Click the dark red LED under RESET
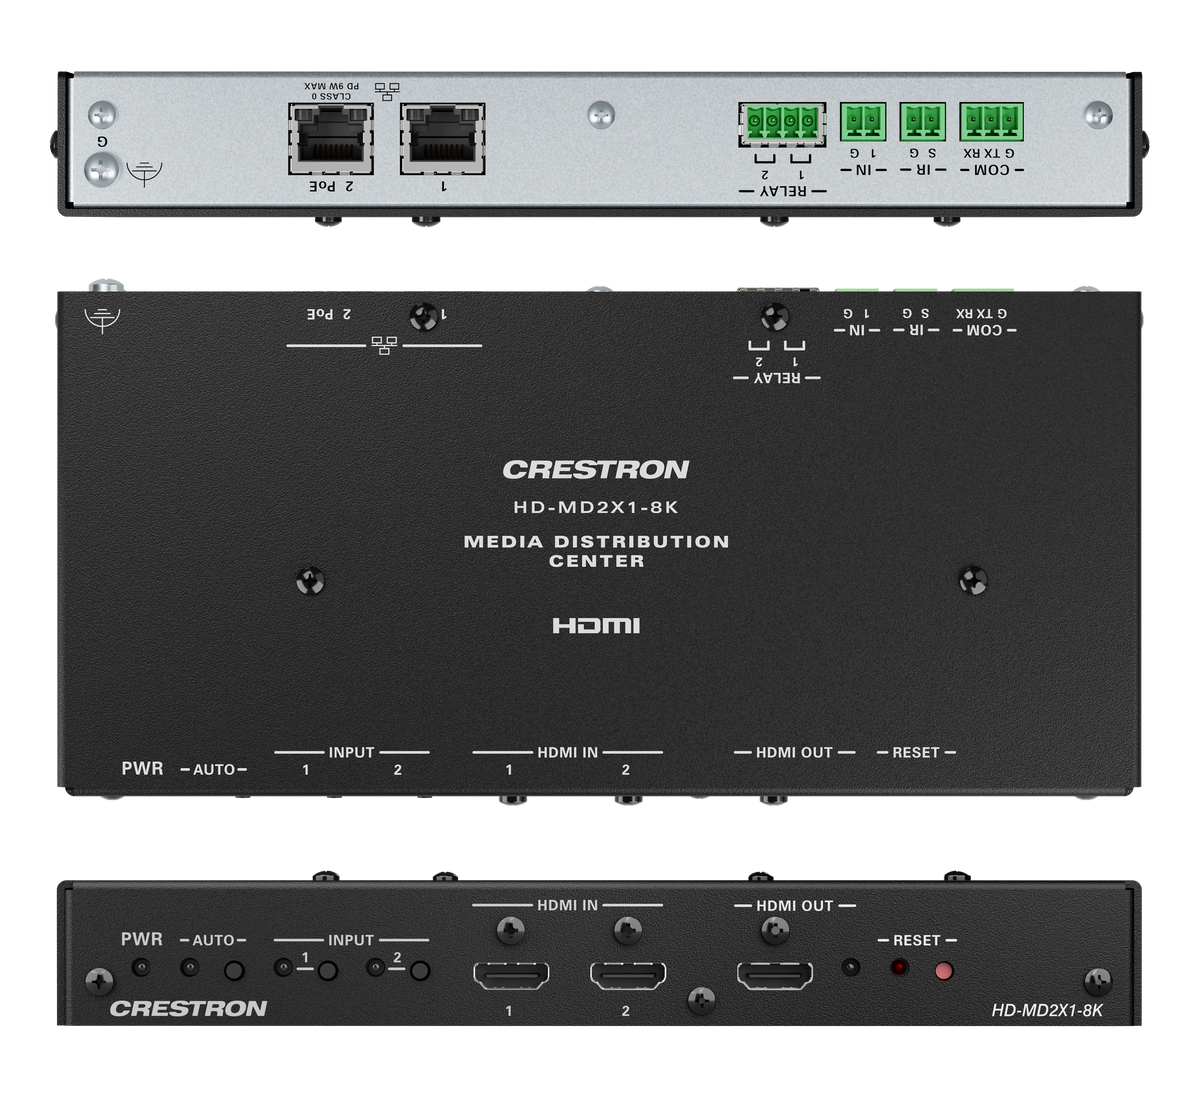Viewport: 1200px width, 1098px height. pyautogui.click(x=899, y=967)
